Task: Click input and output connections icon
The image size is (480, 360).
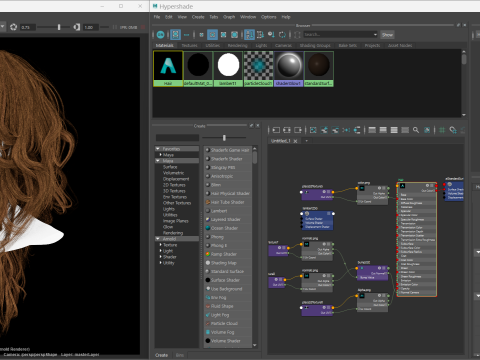Action: [x=287, y=130]
